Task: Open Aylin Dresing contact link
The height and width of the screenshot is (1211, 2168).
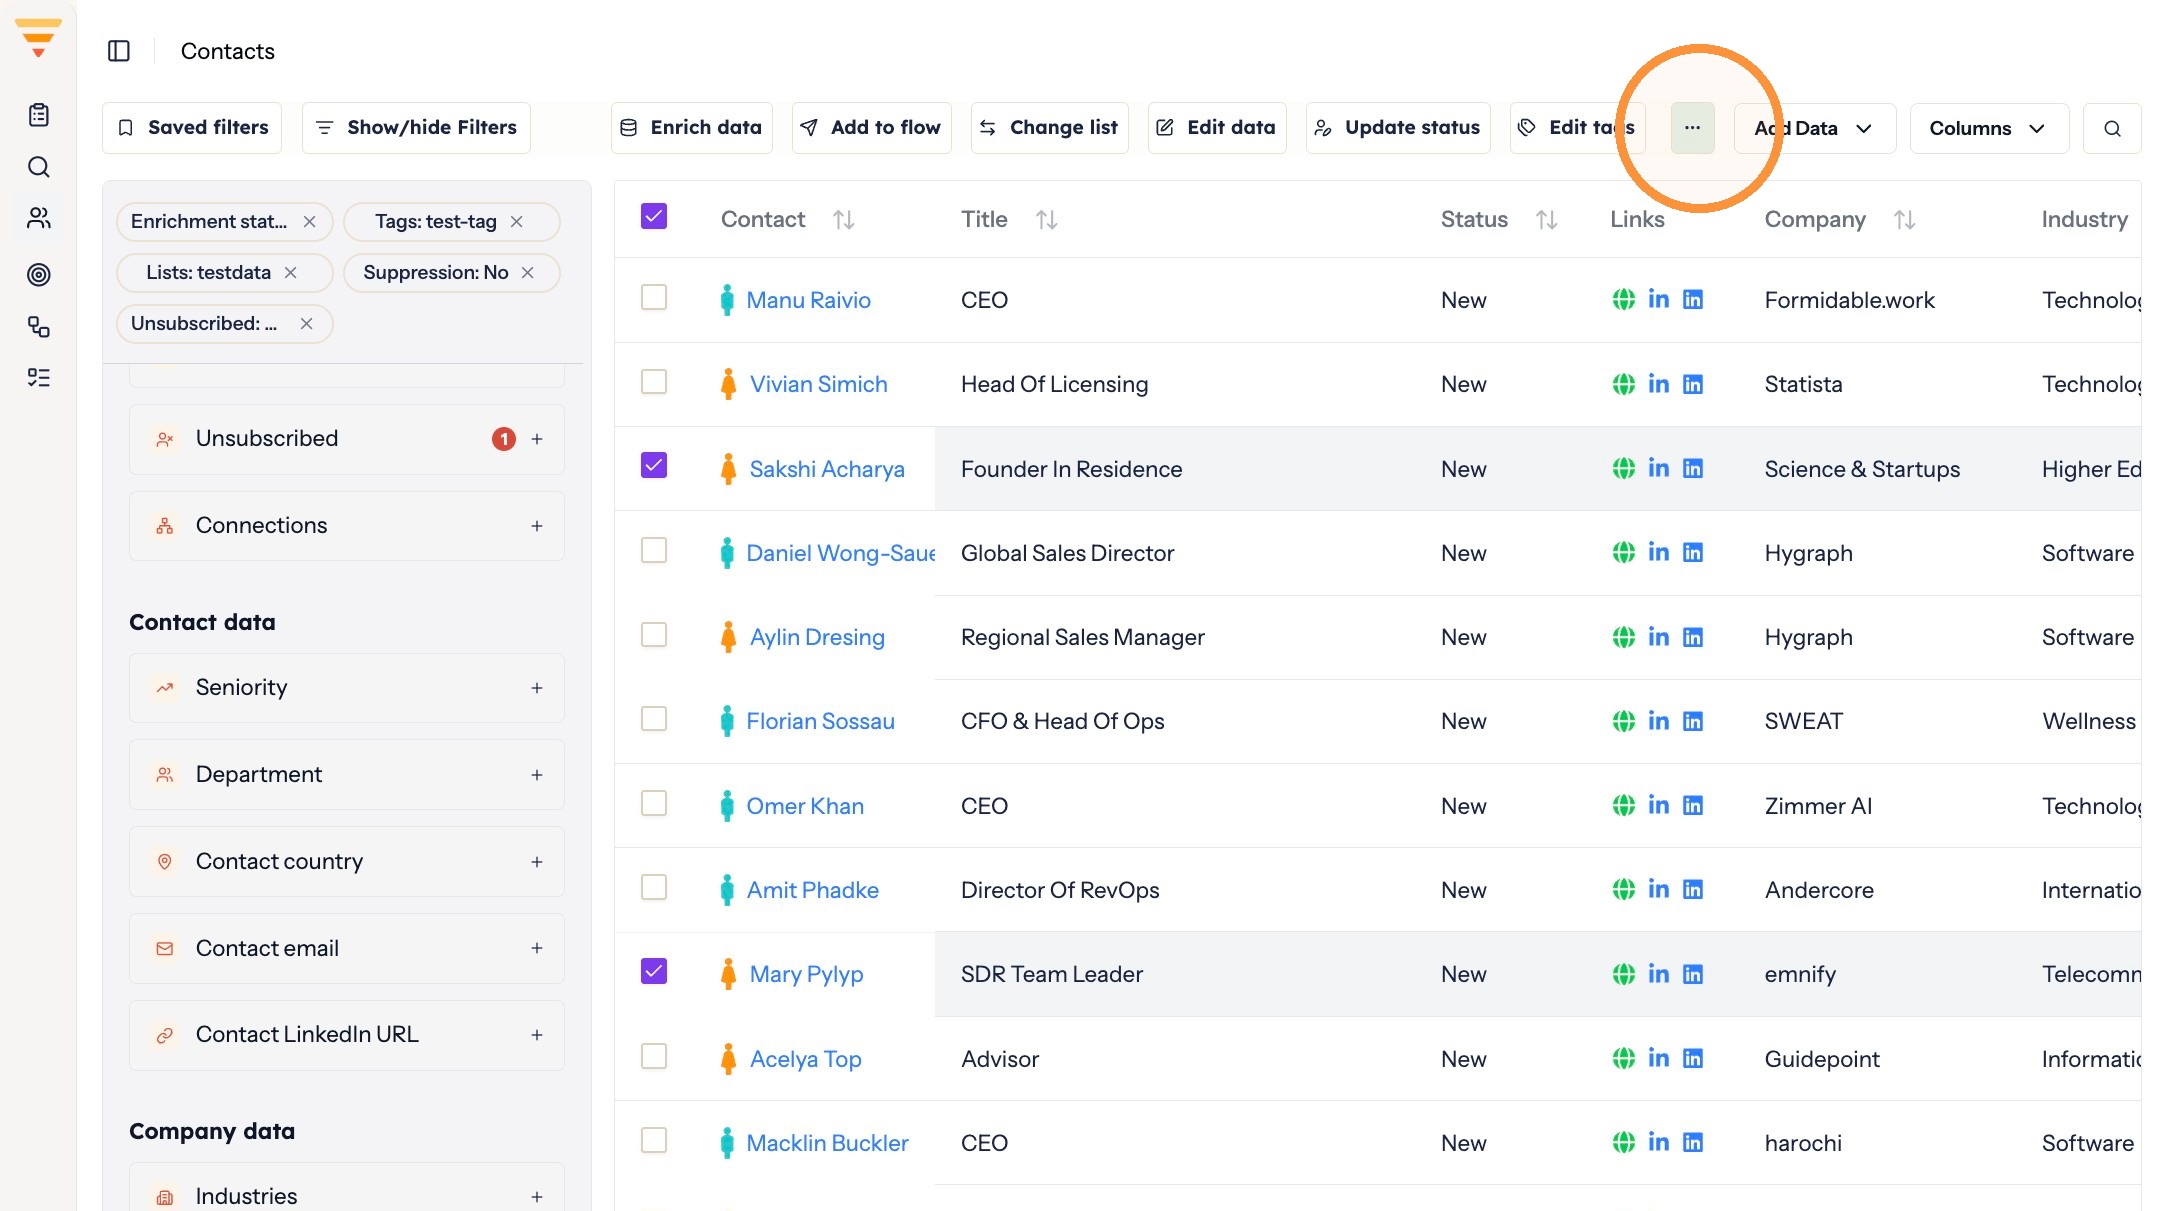Action: point(817,637)
